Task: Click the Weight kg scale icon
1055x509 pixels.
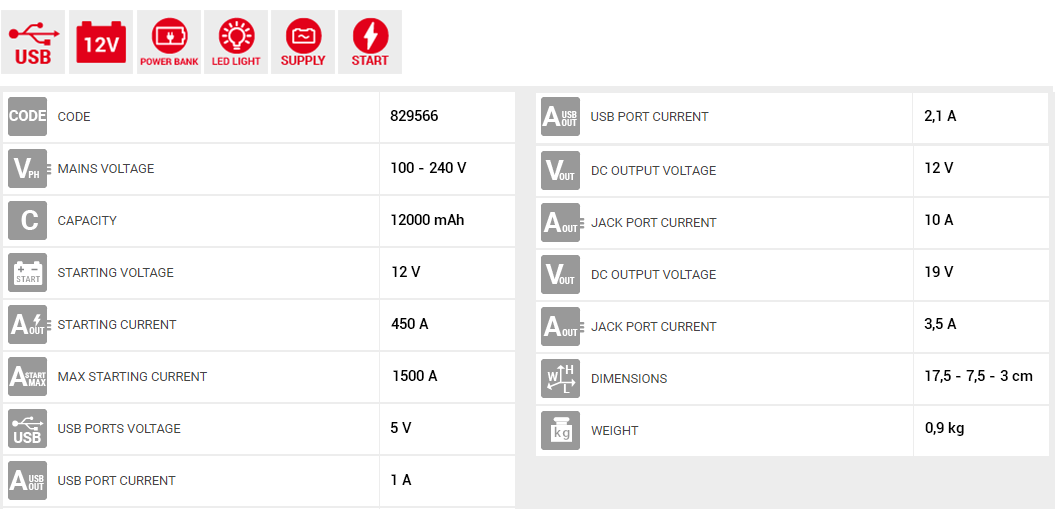Action: point(560,431)
